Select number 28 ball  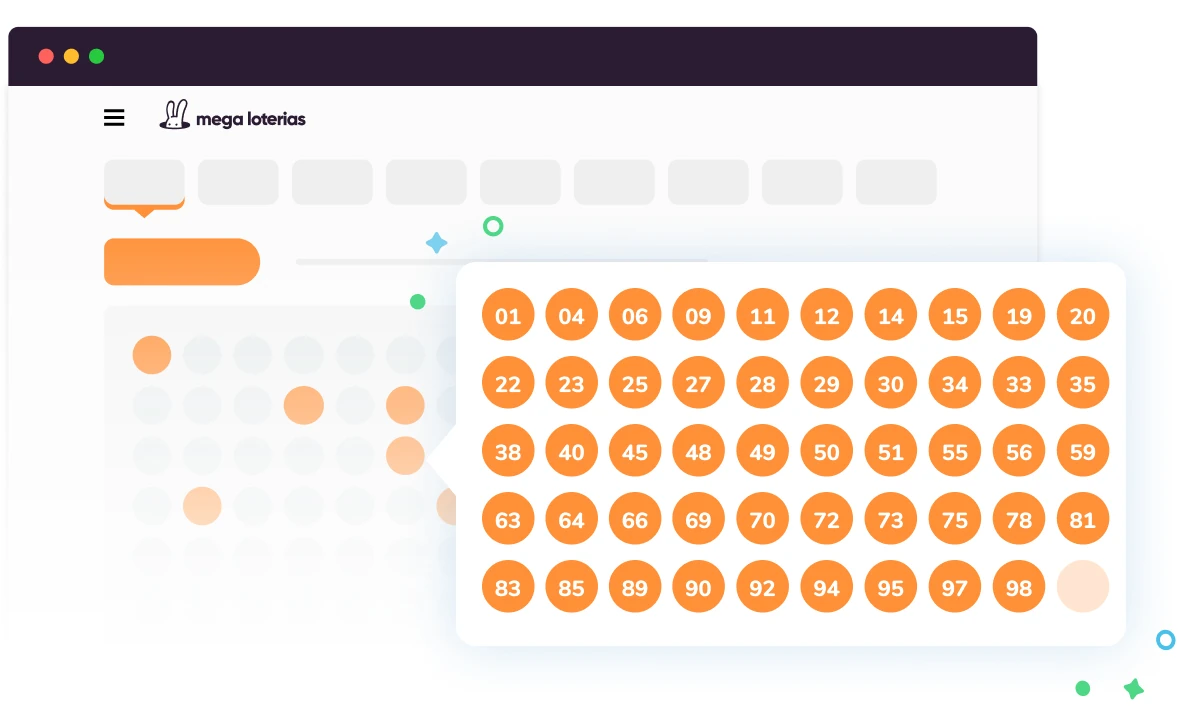click(x=762, y=383)
